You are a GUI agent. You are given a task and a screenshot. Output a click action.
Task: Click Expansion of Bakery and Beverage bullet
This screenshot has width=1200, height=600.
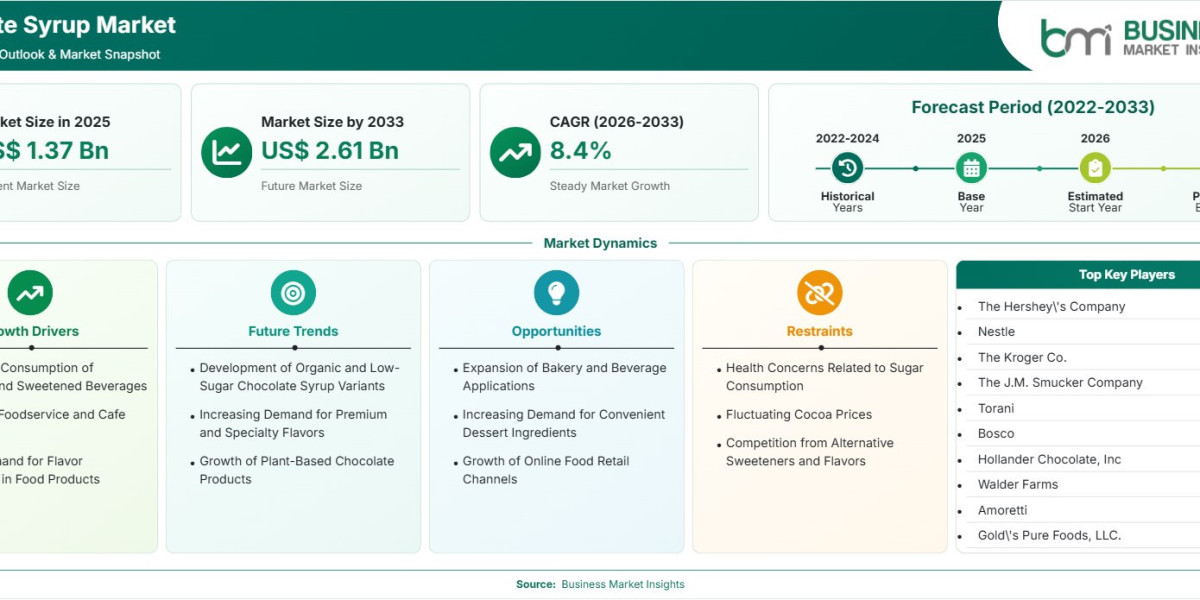click(x=564, y=377)
